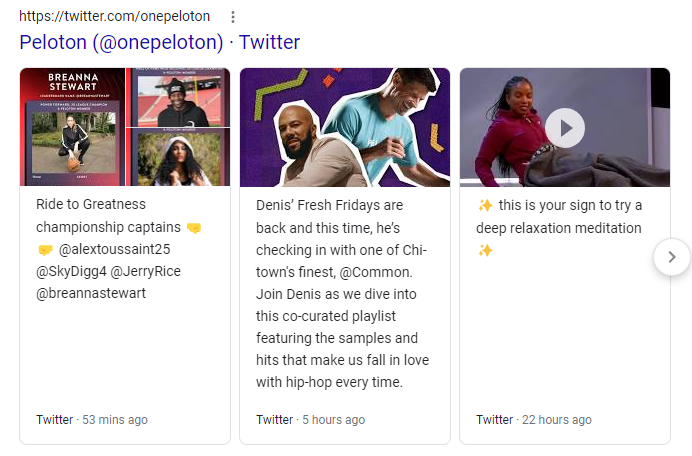Click the Twitter 22 hours ago label

[534, 419]
